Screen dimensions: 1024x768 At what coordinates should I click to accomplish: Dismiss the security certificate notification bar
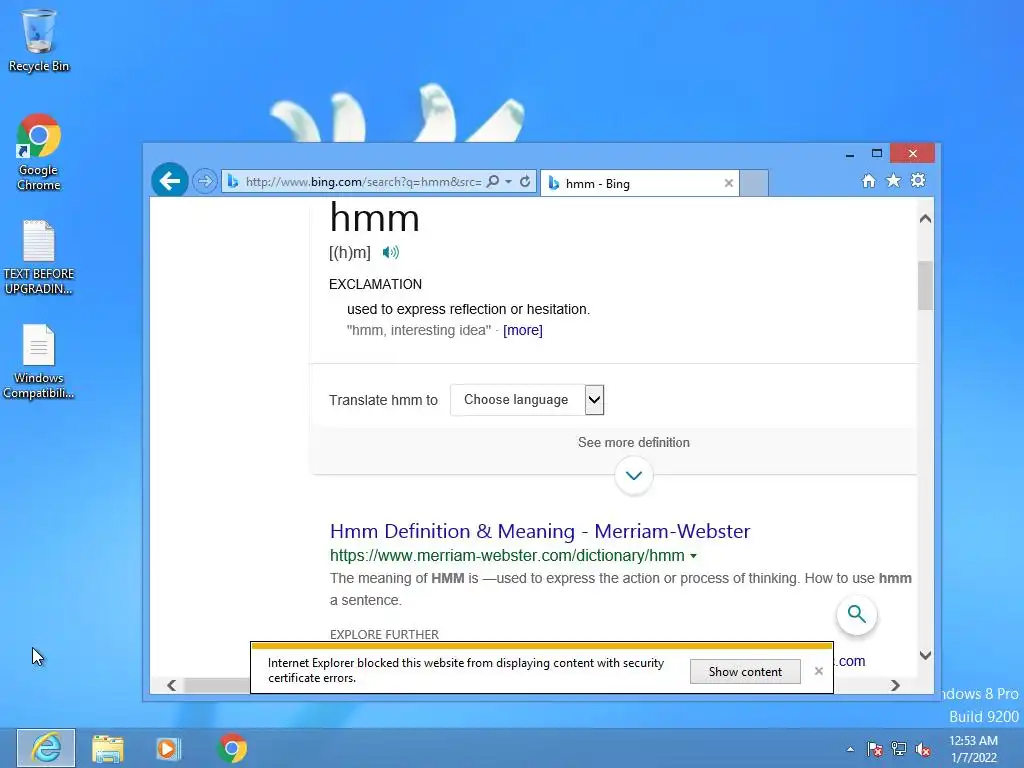819,671
